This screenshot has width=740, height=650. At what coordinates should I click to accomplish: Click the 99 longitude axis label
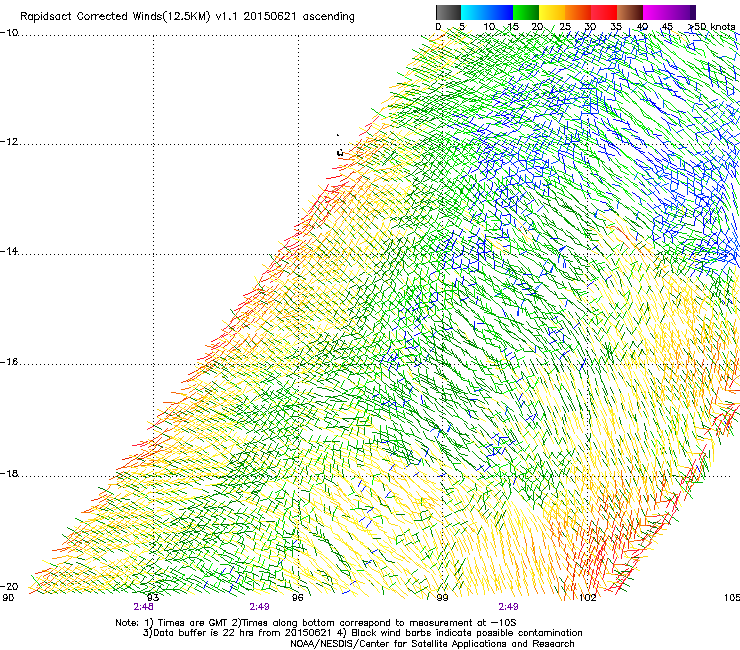[442, 598]
